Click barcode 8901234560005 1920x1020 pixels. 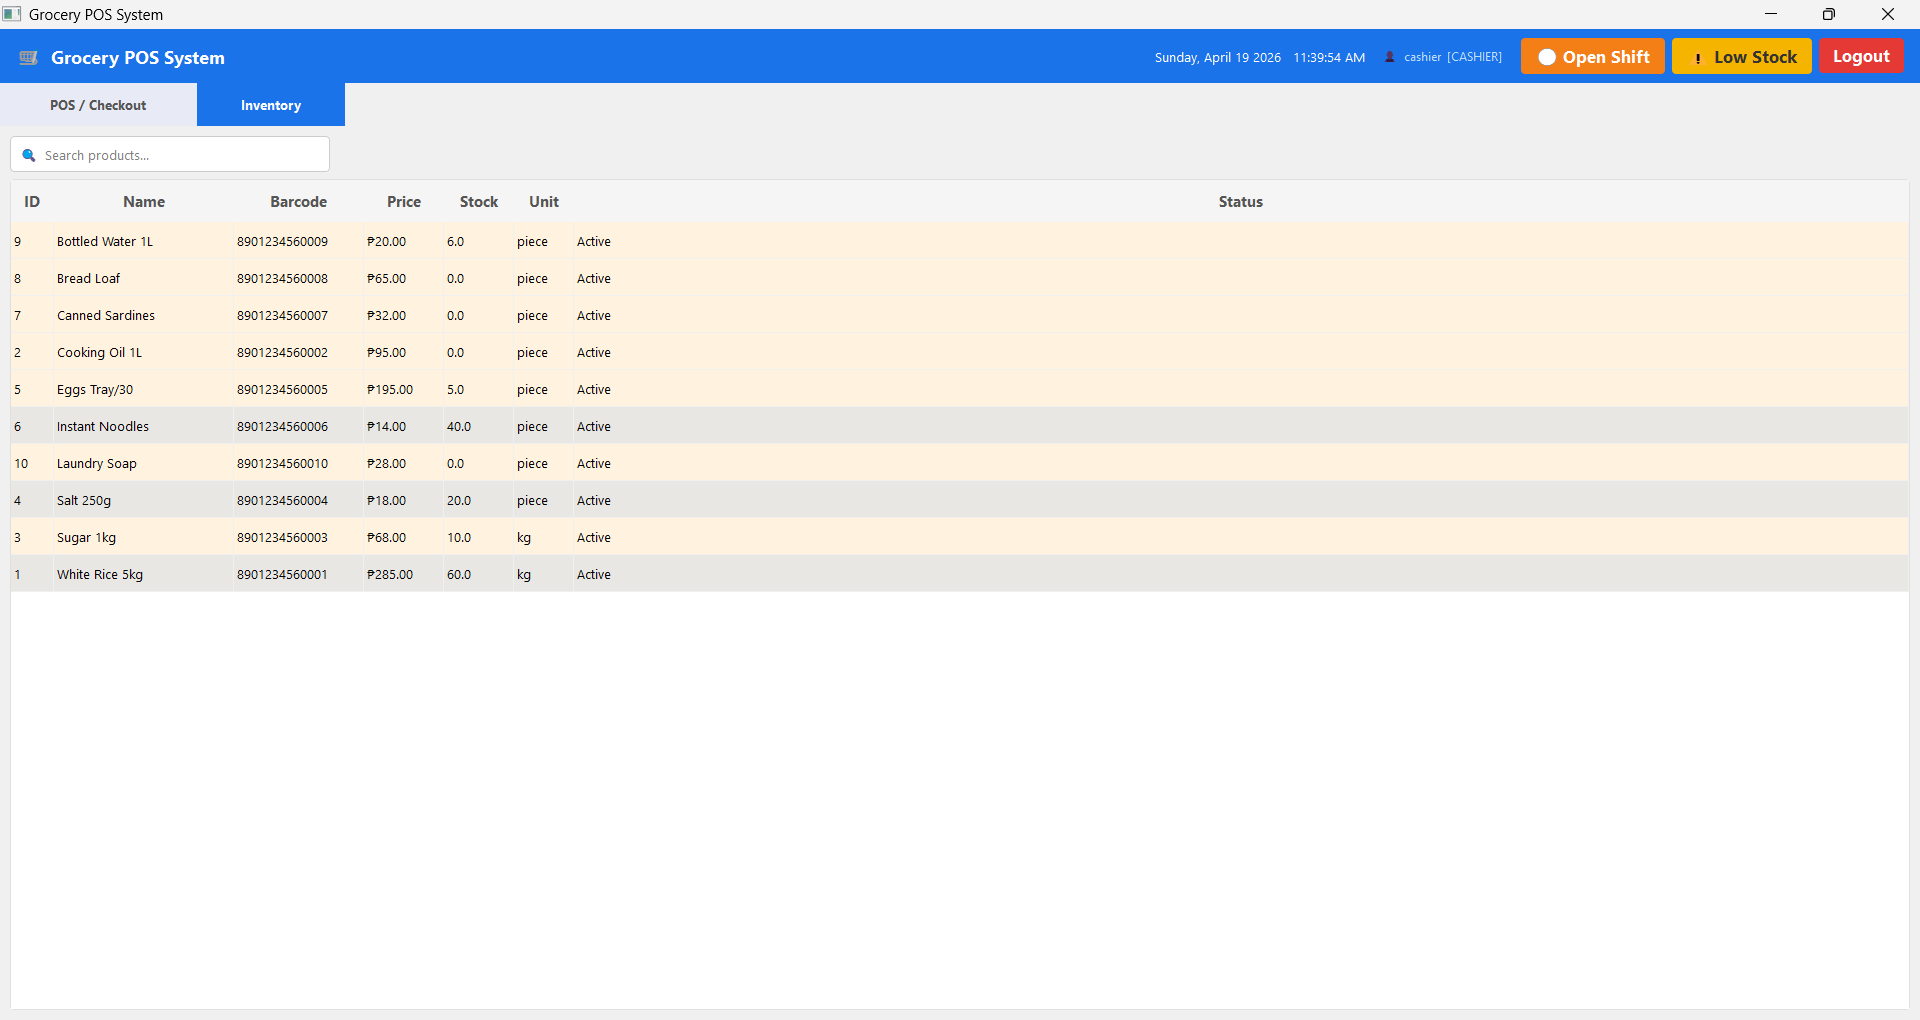click(282, 390)
